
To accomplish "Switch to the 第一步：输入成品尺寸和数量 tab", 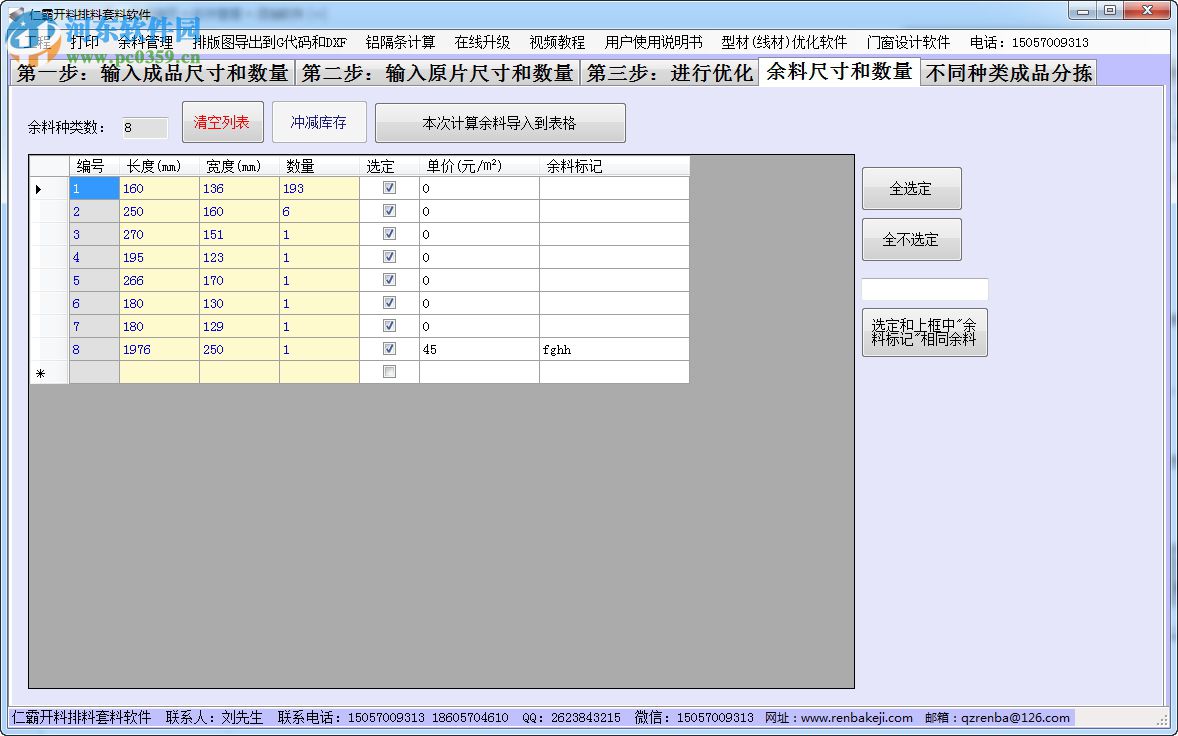I will (151, 72).
